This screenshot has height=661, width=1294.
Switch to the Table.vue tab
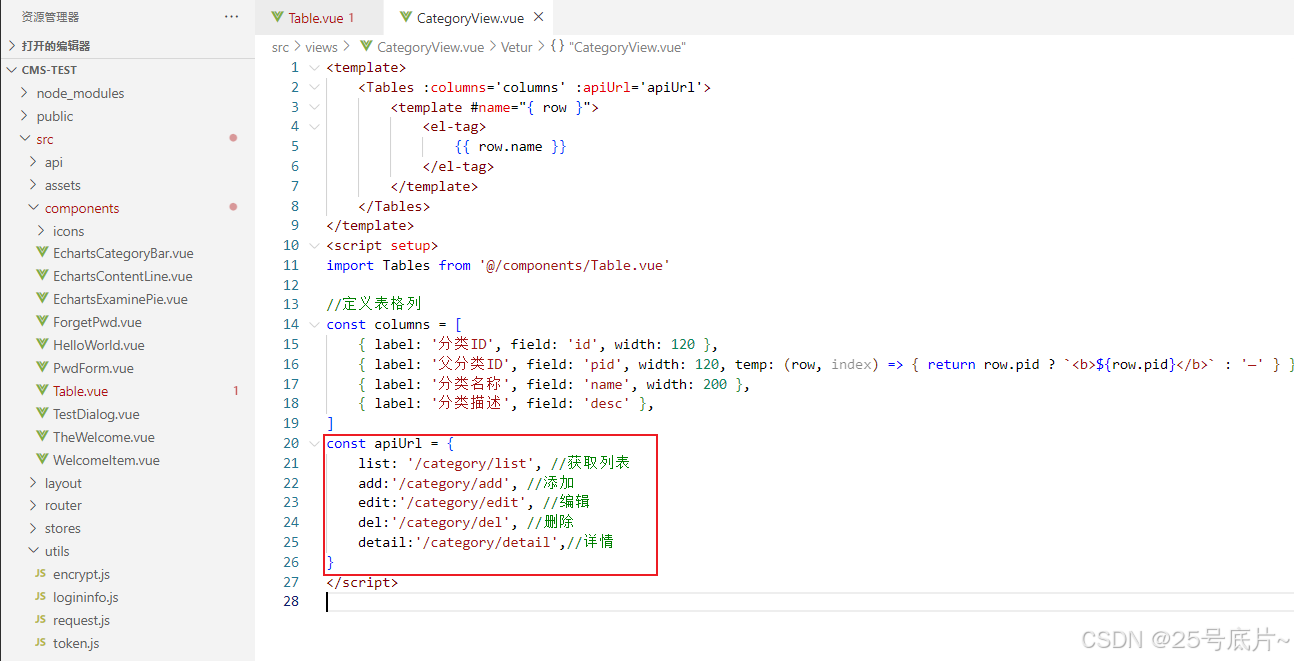pos(321,18)
